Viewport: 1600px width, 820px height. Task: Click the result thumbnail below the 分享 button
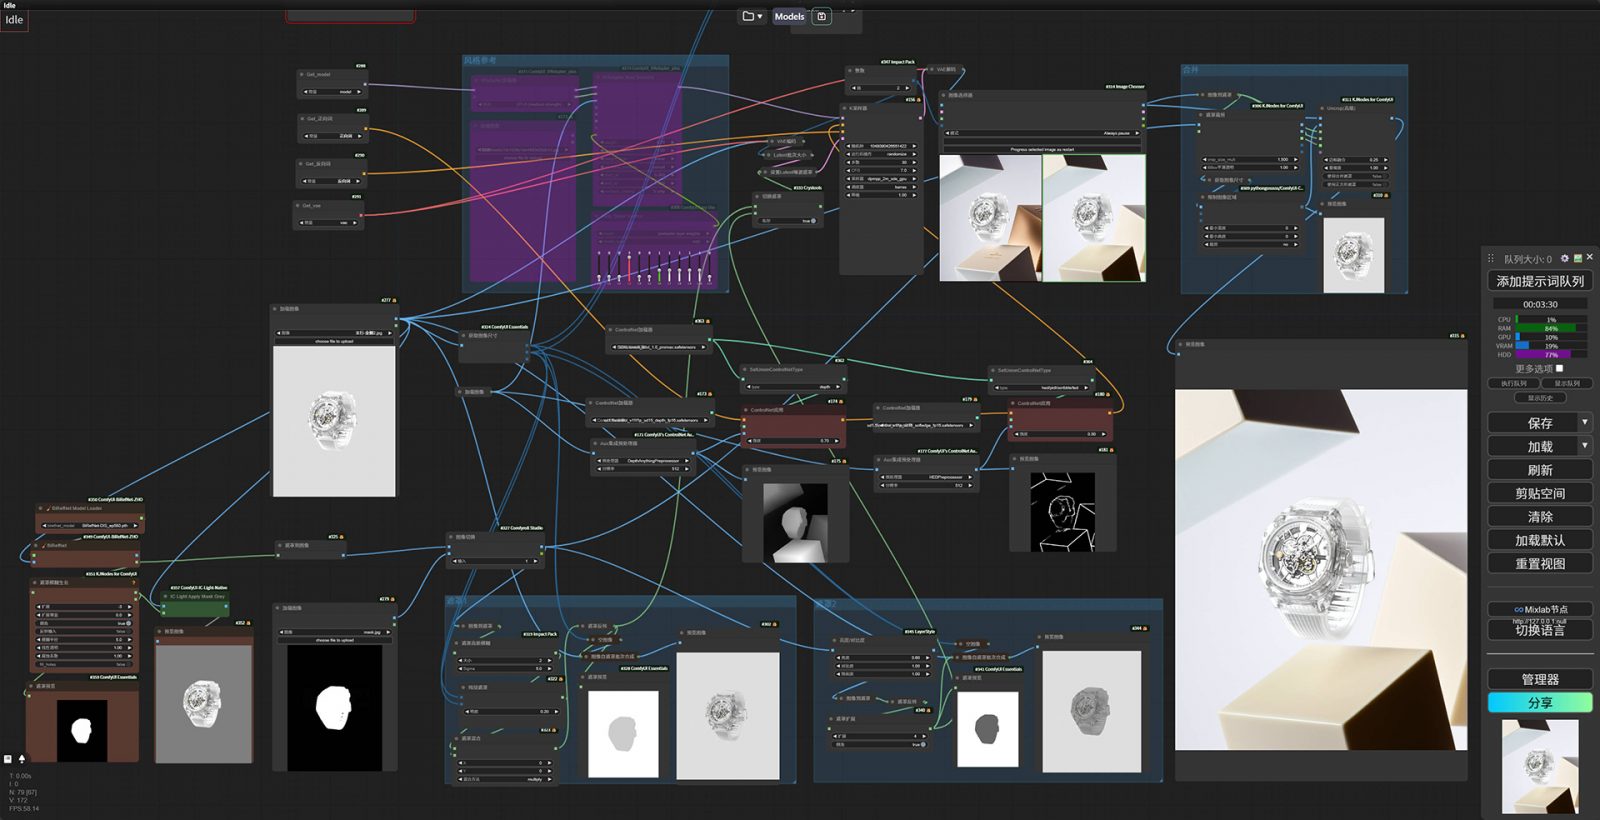(1540, 766)
